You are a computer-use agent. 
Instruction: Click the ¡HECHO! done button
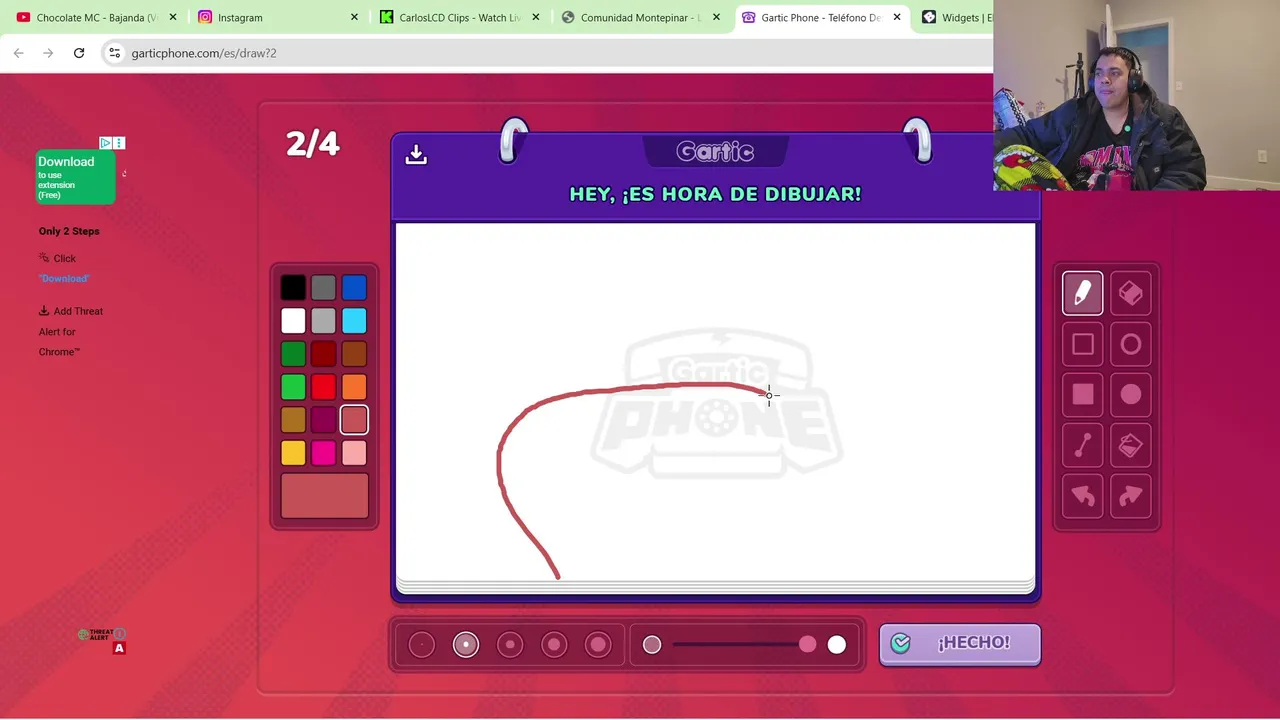point(960,644)
